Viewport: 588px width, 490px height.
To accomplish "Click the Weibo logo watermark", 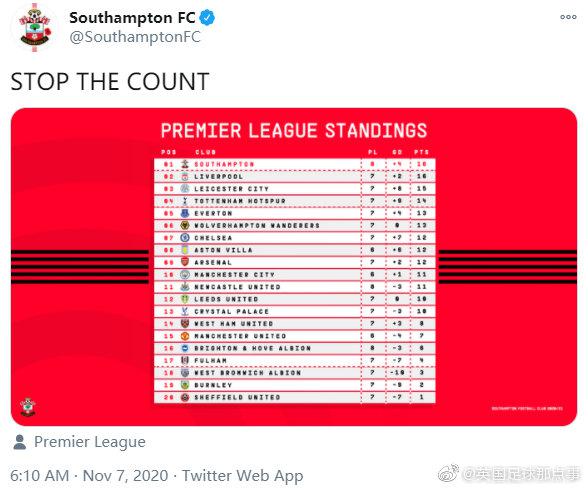I will click(x=449, y=473).
